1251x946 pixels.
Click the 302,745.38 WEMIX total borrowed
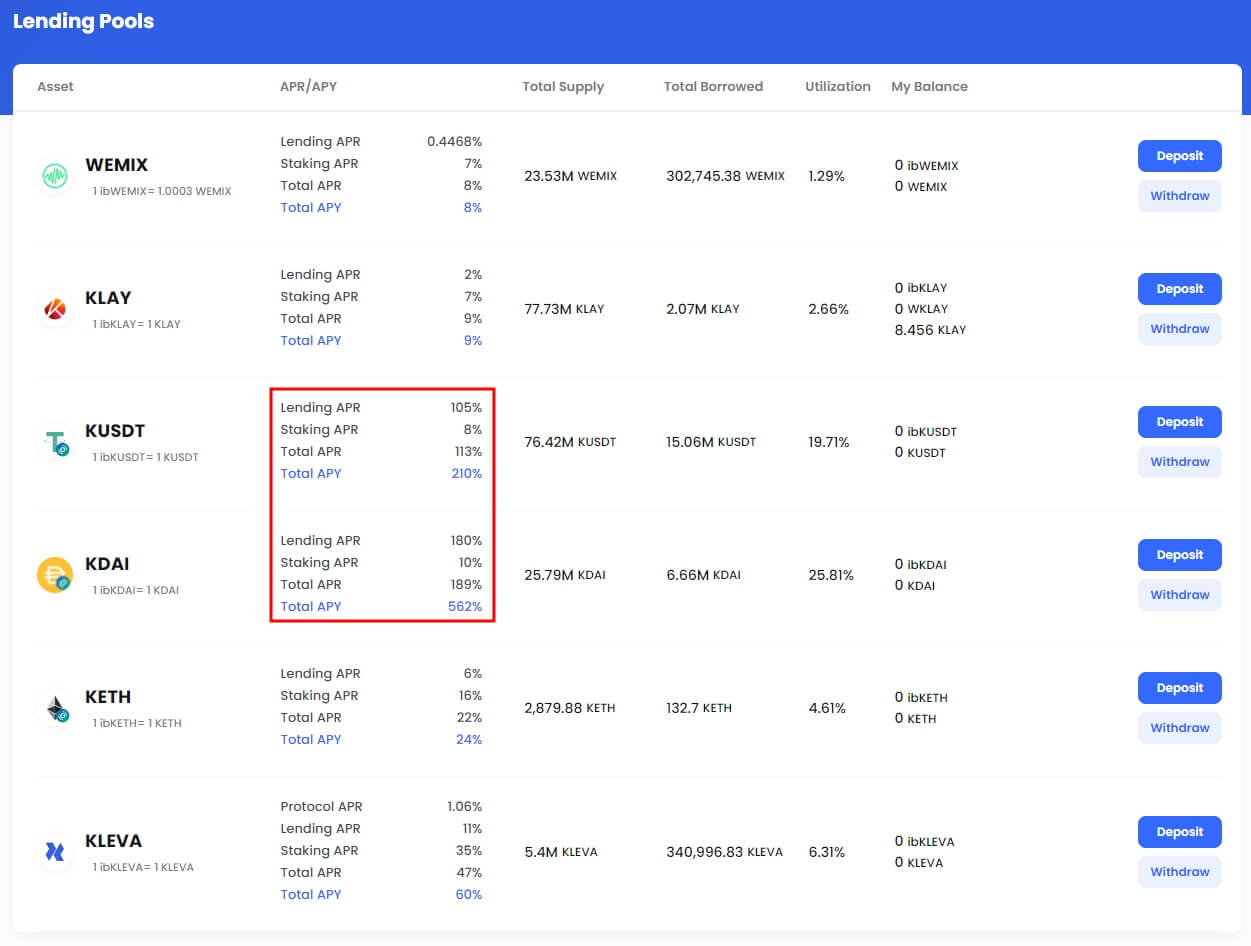coord(726,176)
